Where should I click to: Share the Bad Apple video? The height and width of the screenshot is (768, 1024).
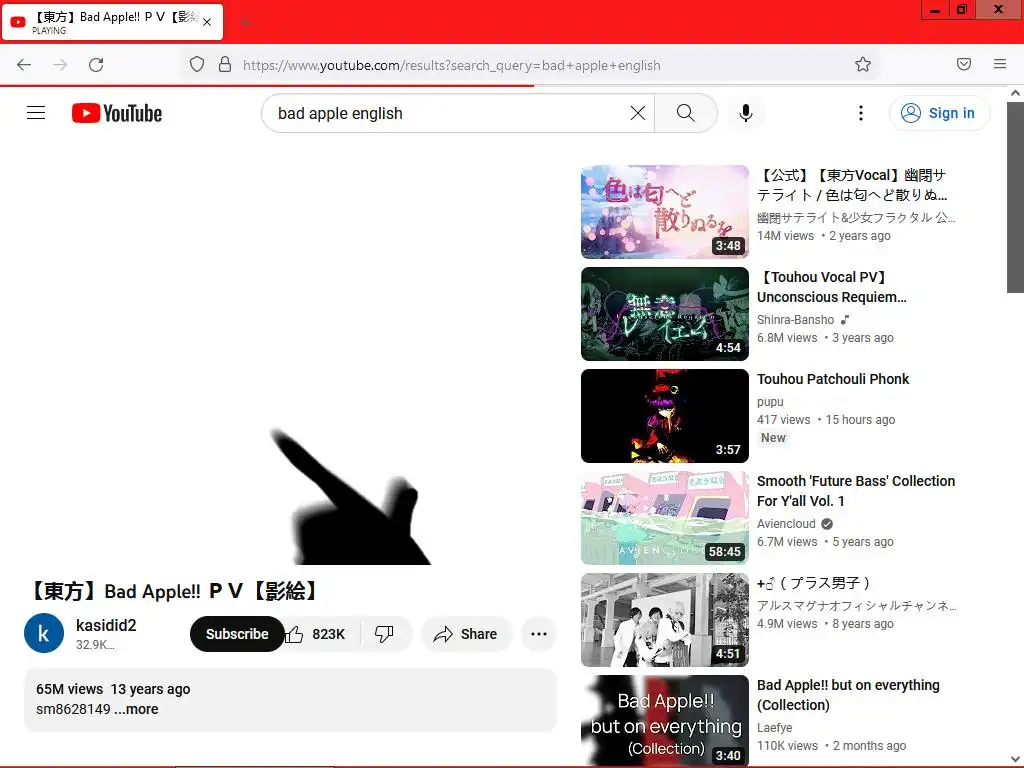466,634
